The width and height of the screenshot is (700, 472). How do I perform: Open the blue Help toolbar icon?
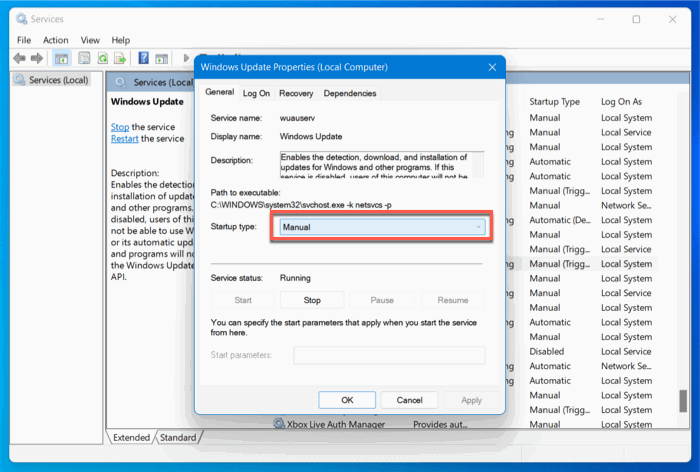tap(143, 58)
